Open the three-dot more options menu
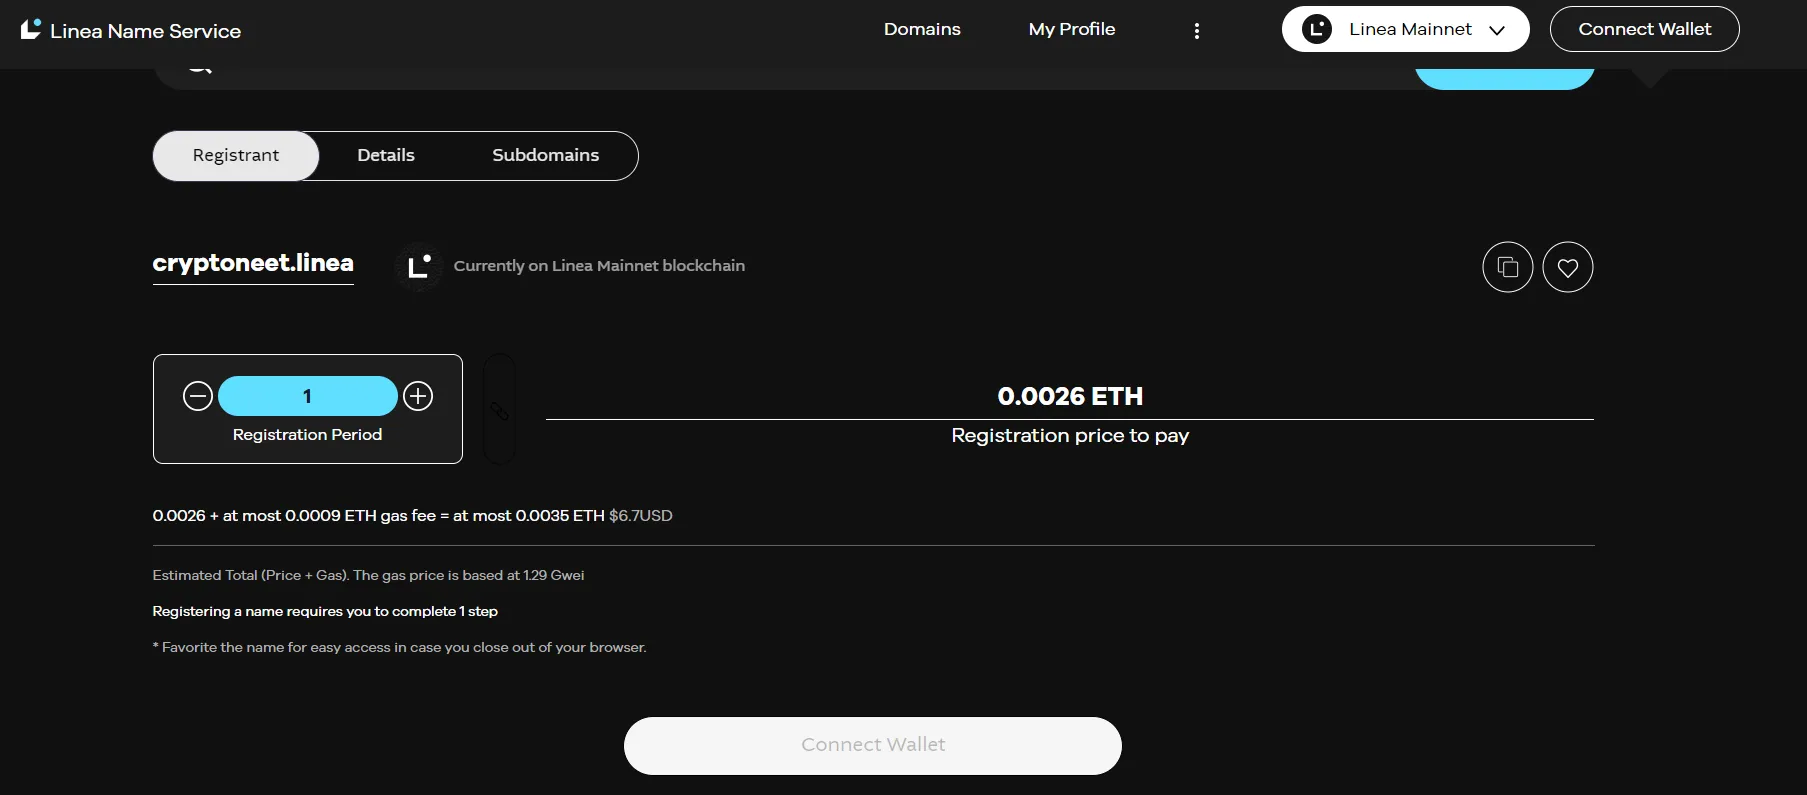The image size is (1807, 795). [1196, 31]
